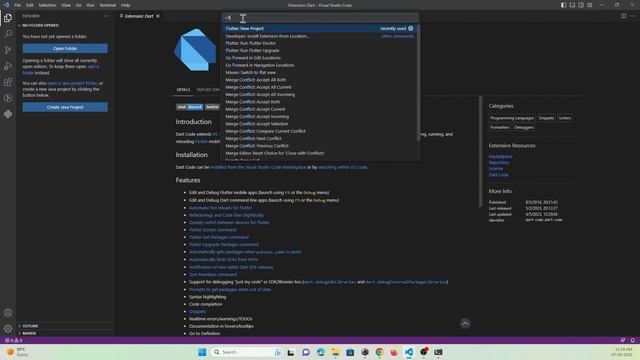
Task: Open the Python icon in activity bar
Action: [8, 114]
